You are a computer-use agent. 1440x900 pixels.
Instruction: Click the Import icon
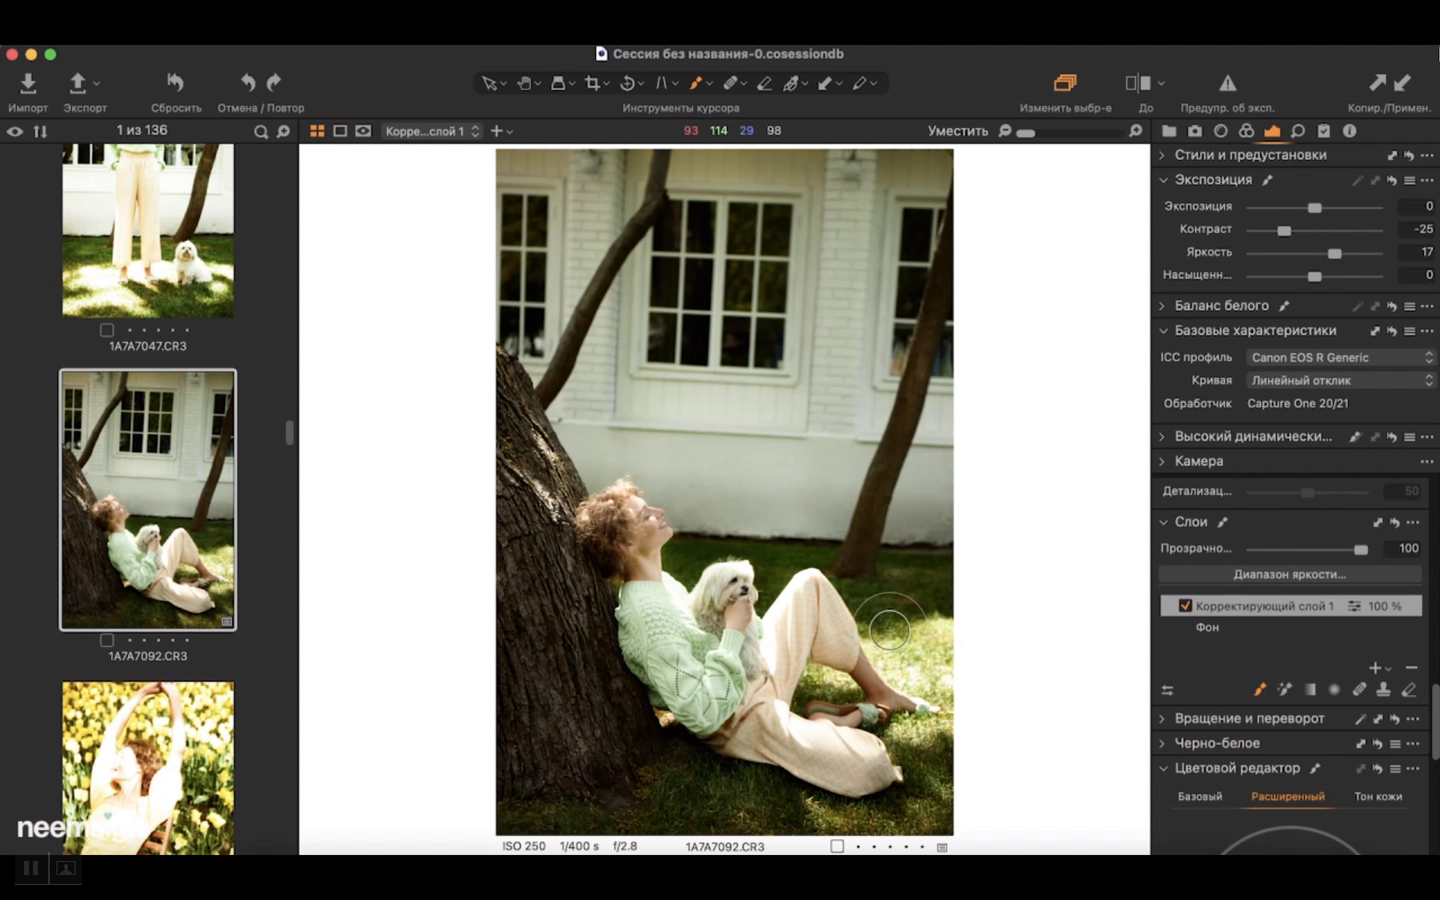(28, 83)
